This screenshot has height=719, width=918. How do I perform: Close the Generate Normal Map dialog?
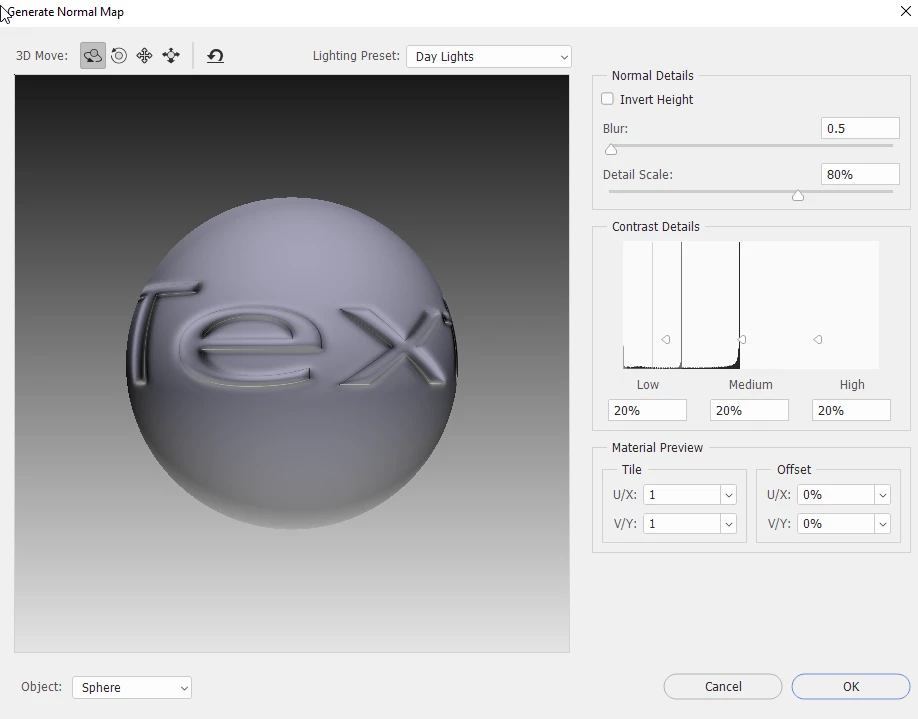pos(905,11)
